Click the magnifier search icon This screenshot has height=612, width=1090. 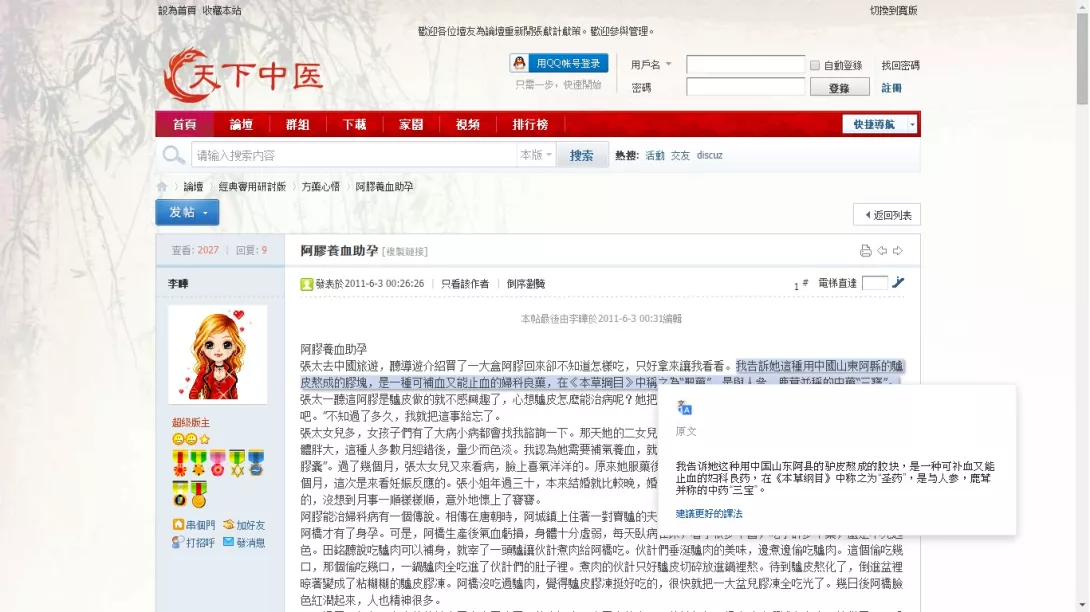(x=173, y=154)
